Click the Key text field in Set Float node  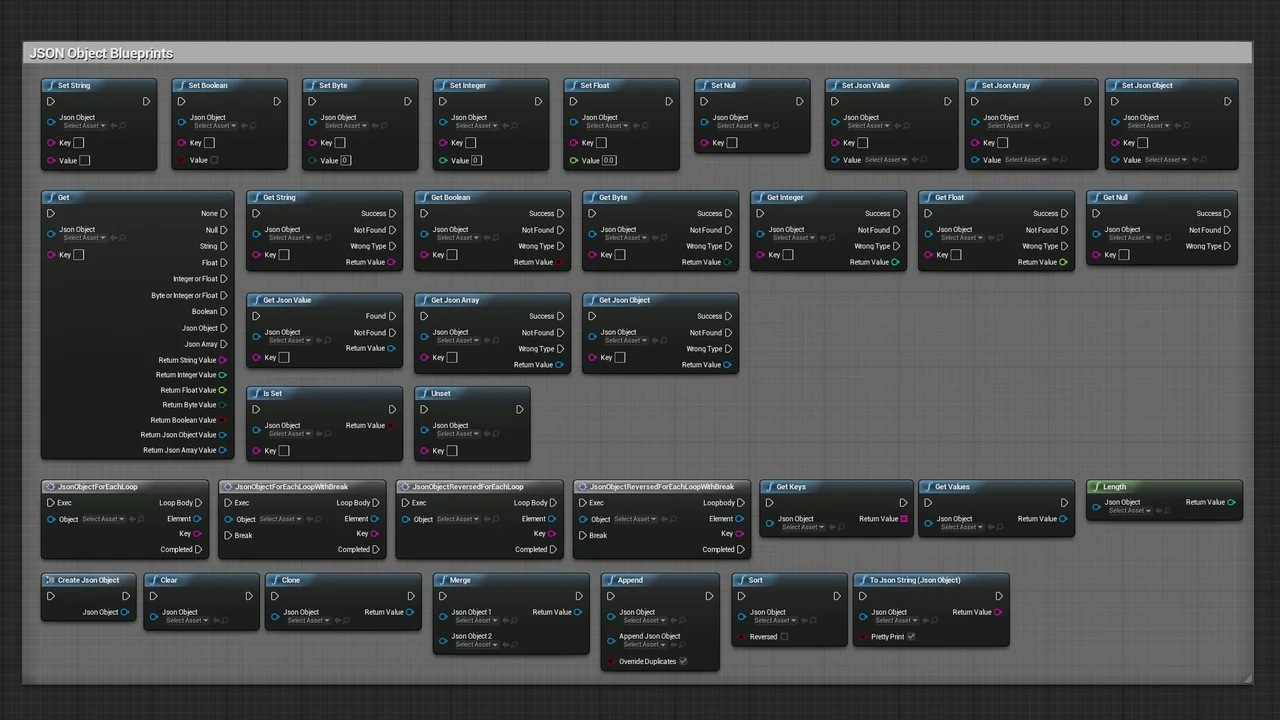tap(601, 143)
